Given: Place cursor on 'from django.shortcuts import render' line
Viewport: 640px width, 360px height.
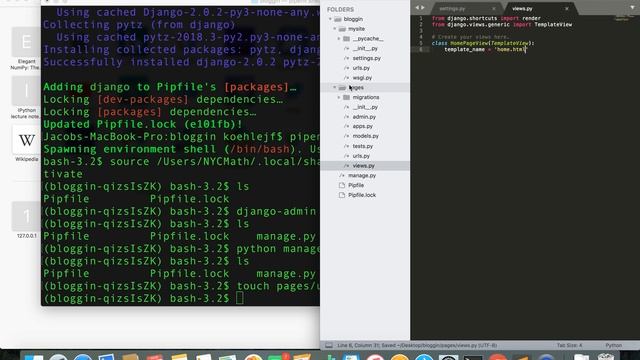Looking at the screenshot, I should 486,18.
